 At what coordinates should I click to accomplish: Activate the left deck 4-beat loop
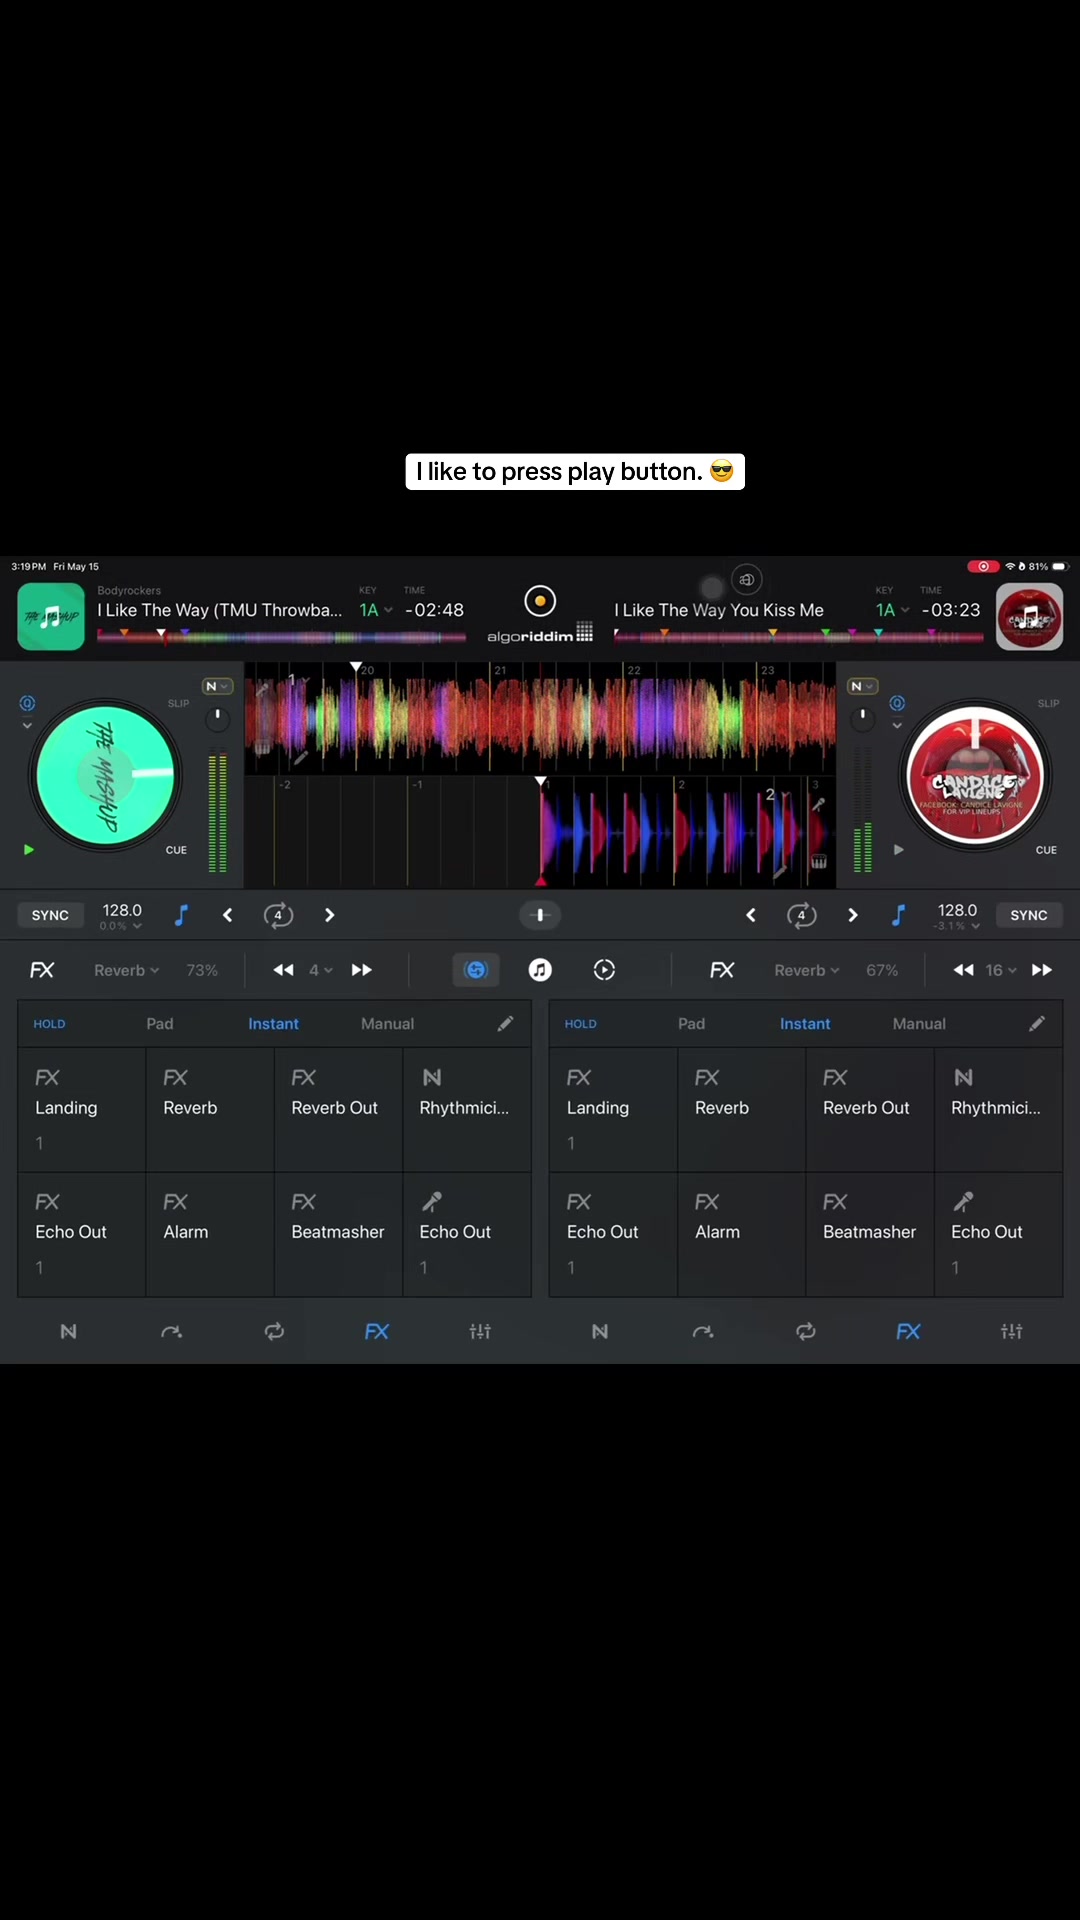[278, 915]
